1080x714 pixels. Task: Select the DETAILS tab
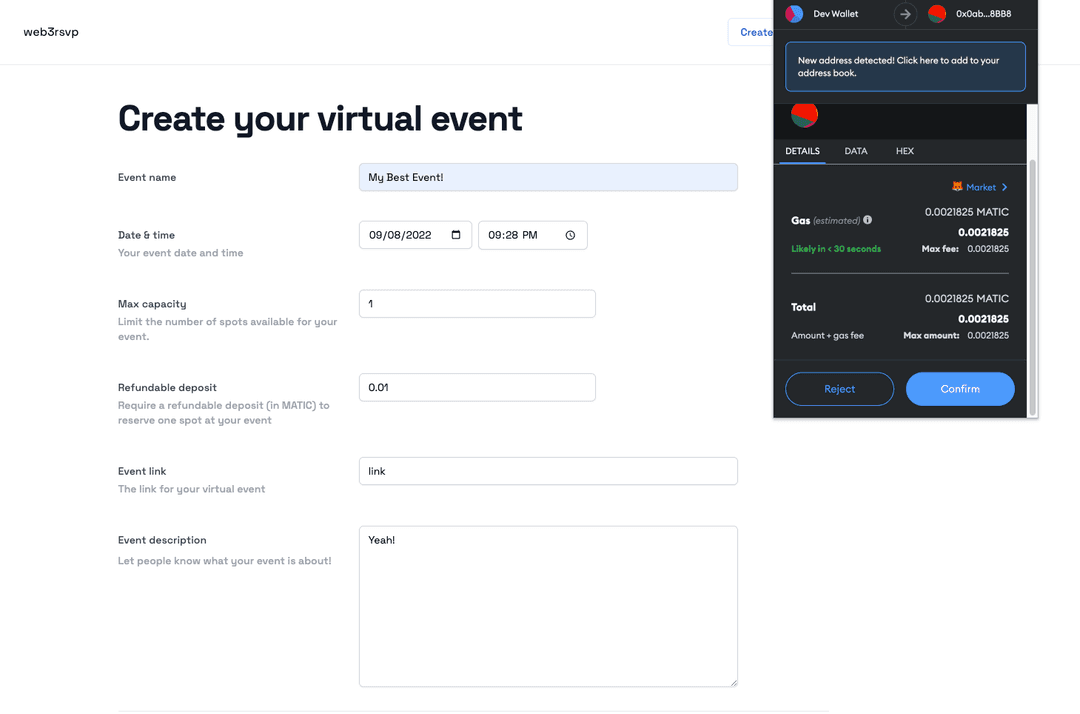pos(802,151)
